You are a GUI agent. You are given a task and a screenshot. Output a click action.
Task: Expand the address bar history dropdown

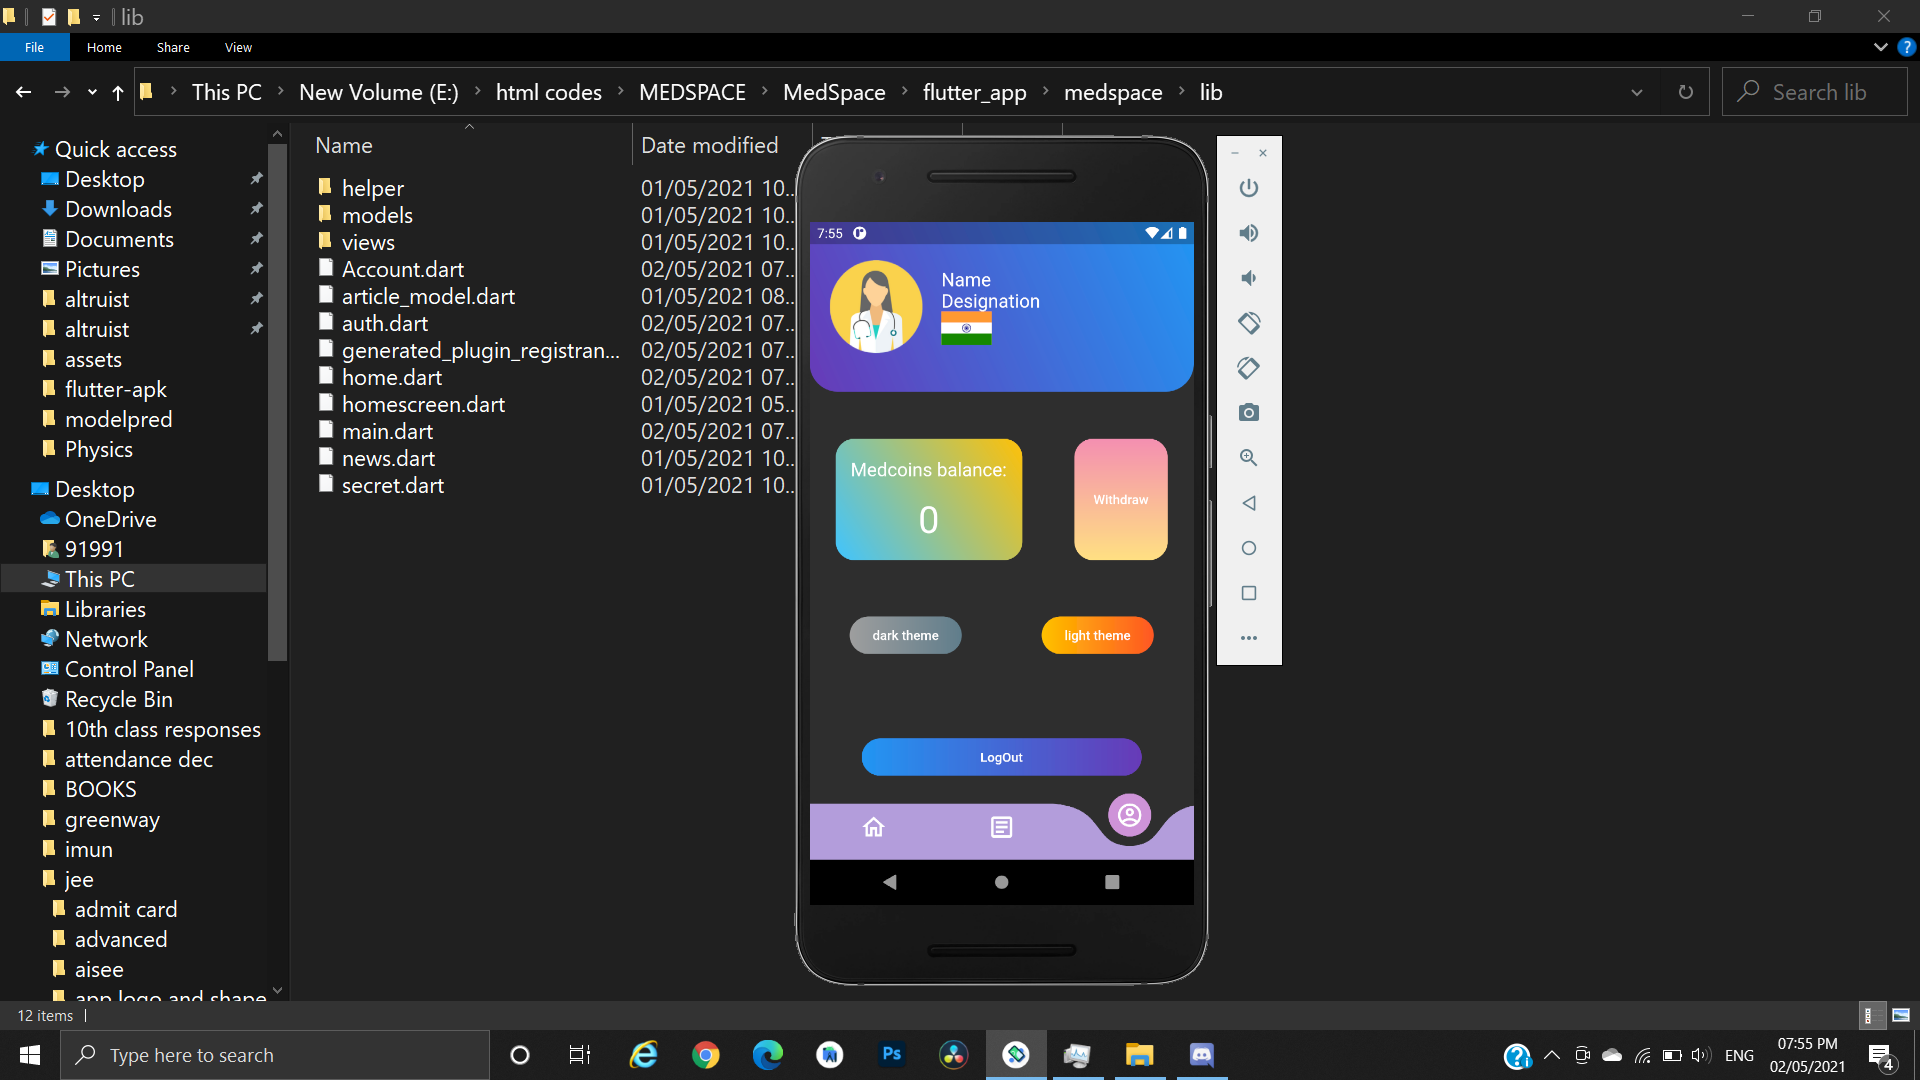click(x=1637, y=92)
